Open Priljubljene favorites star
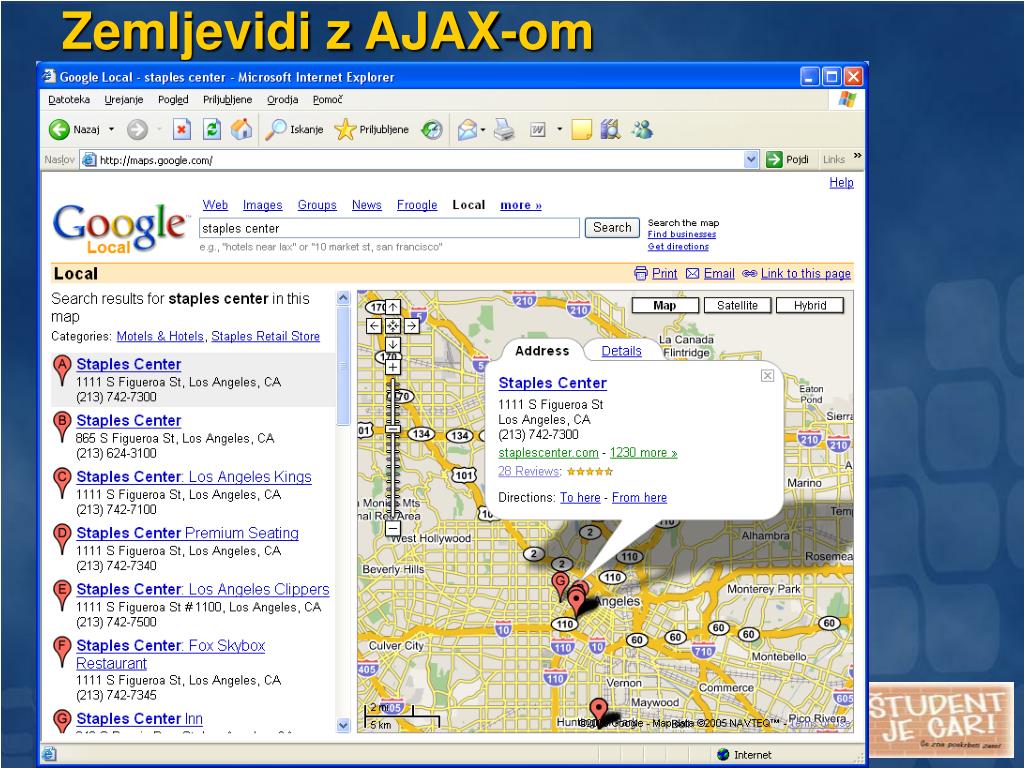1024x768 pixels. coord(371,129)
